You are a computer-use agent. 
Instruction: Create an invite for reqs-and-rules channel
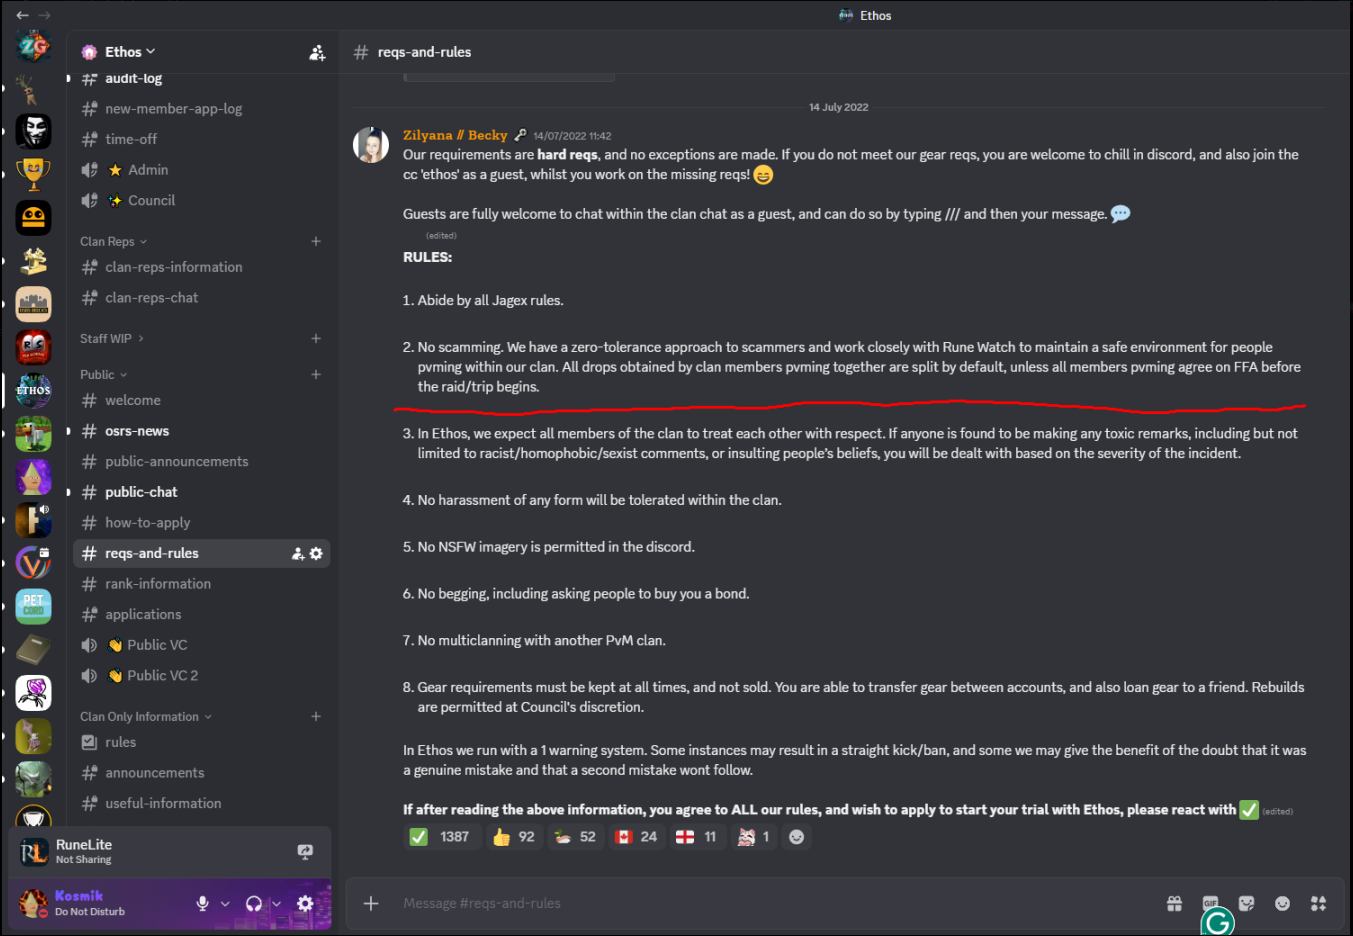click(x=298, y=553)
